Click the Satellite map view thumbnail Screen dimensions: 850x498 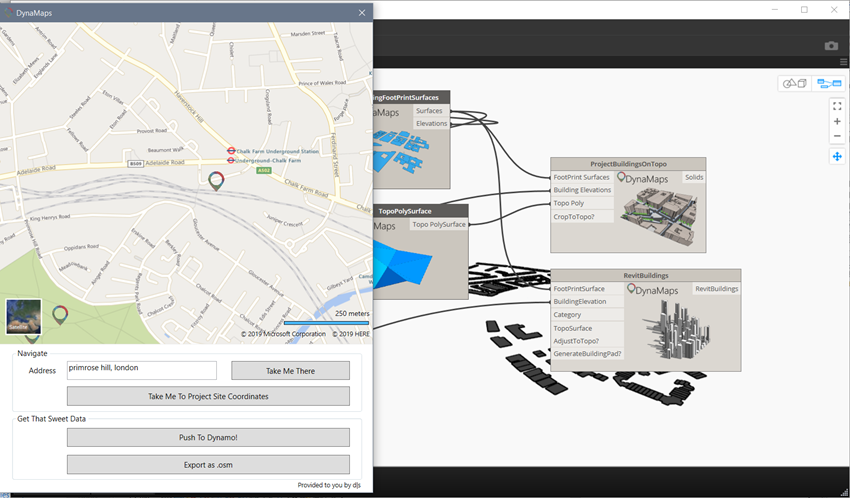pyautogui.click(x=23, y=316)
